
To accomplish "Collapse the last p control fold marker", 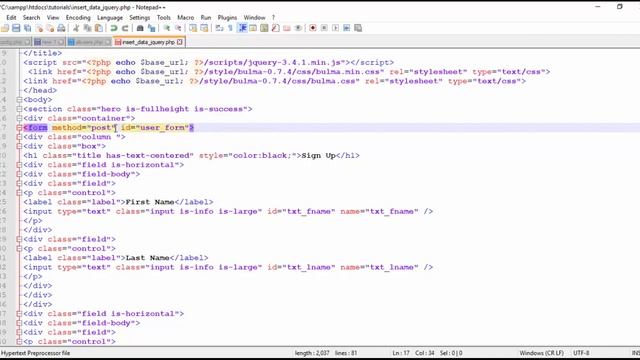I will (19, 342).
